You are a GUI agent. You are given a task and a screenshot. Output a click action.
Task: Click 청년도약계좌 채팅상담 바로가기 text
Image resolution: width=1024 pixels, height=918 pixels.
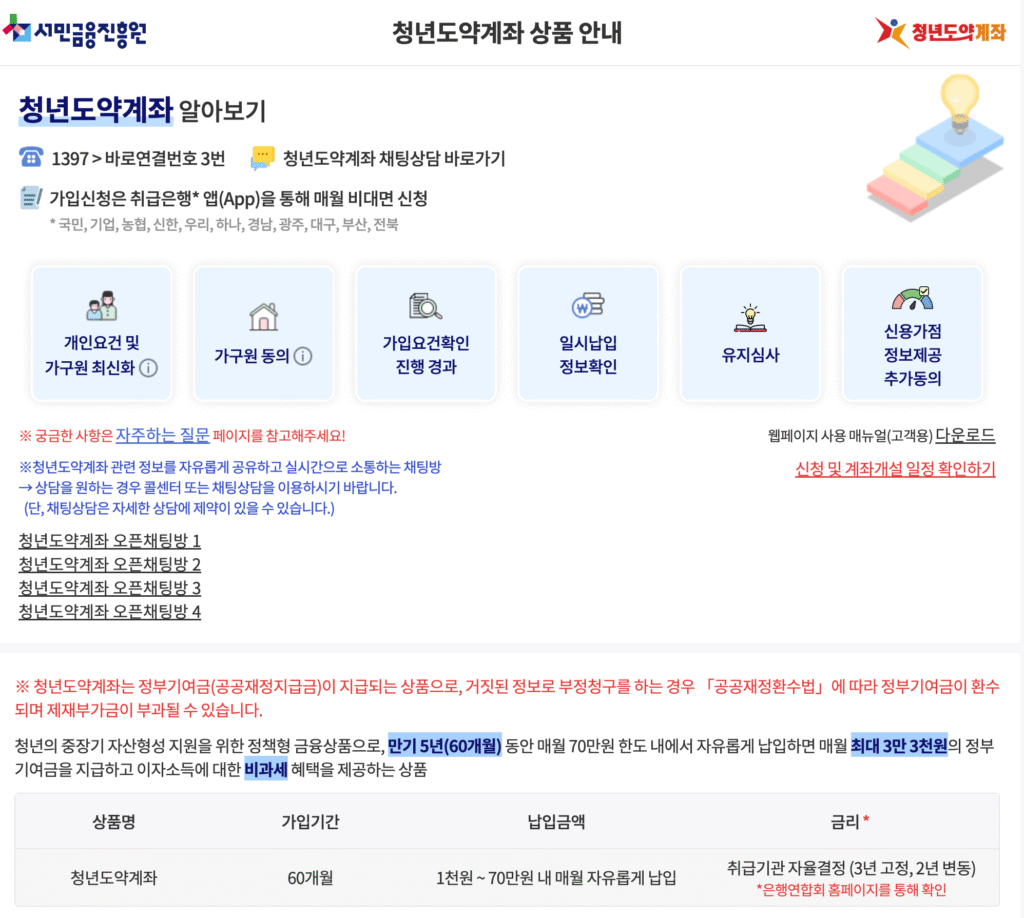[x=394, y=158]
